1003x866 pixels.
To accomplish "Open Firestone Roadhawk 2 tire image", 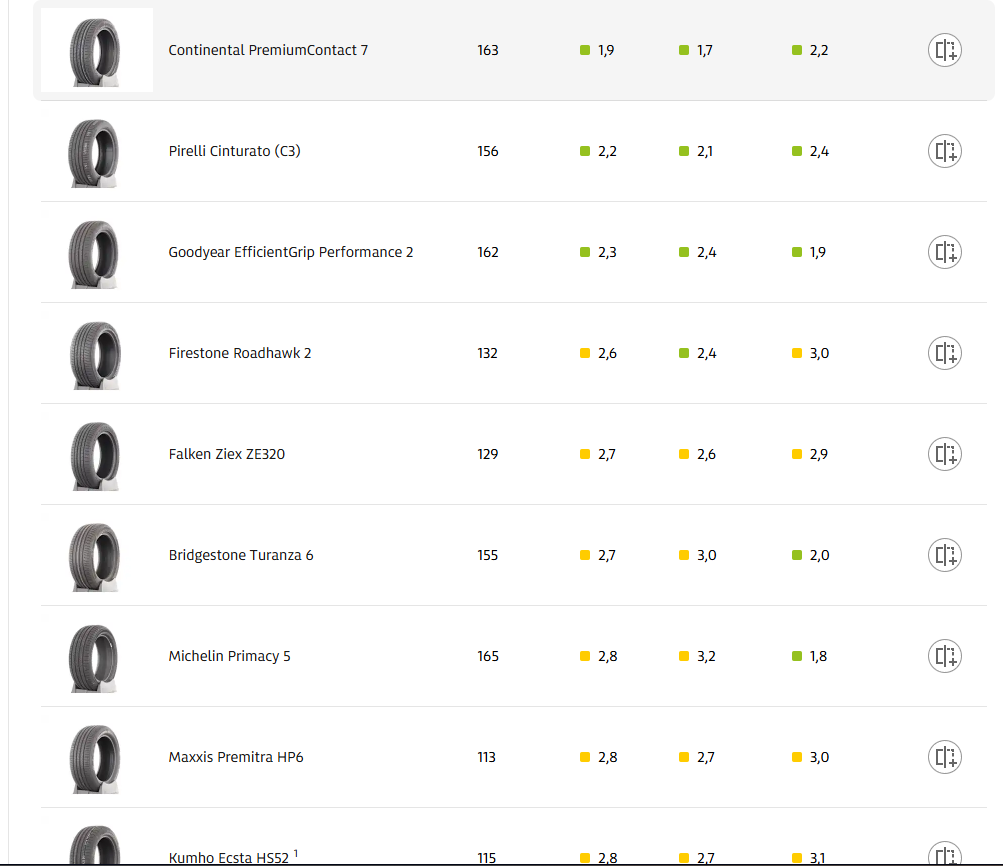I will (x=96, y=353).
